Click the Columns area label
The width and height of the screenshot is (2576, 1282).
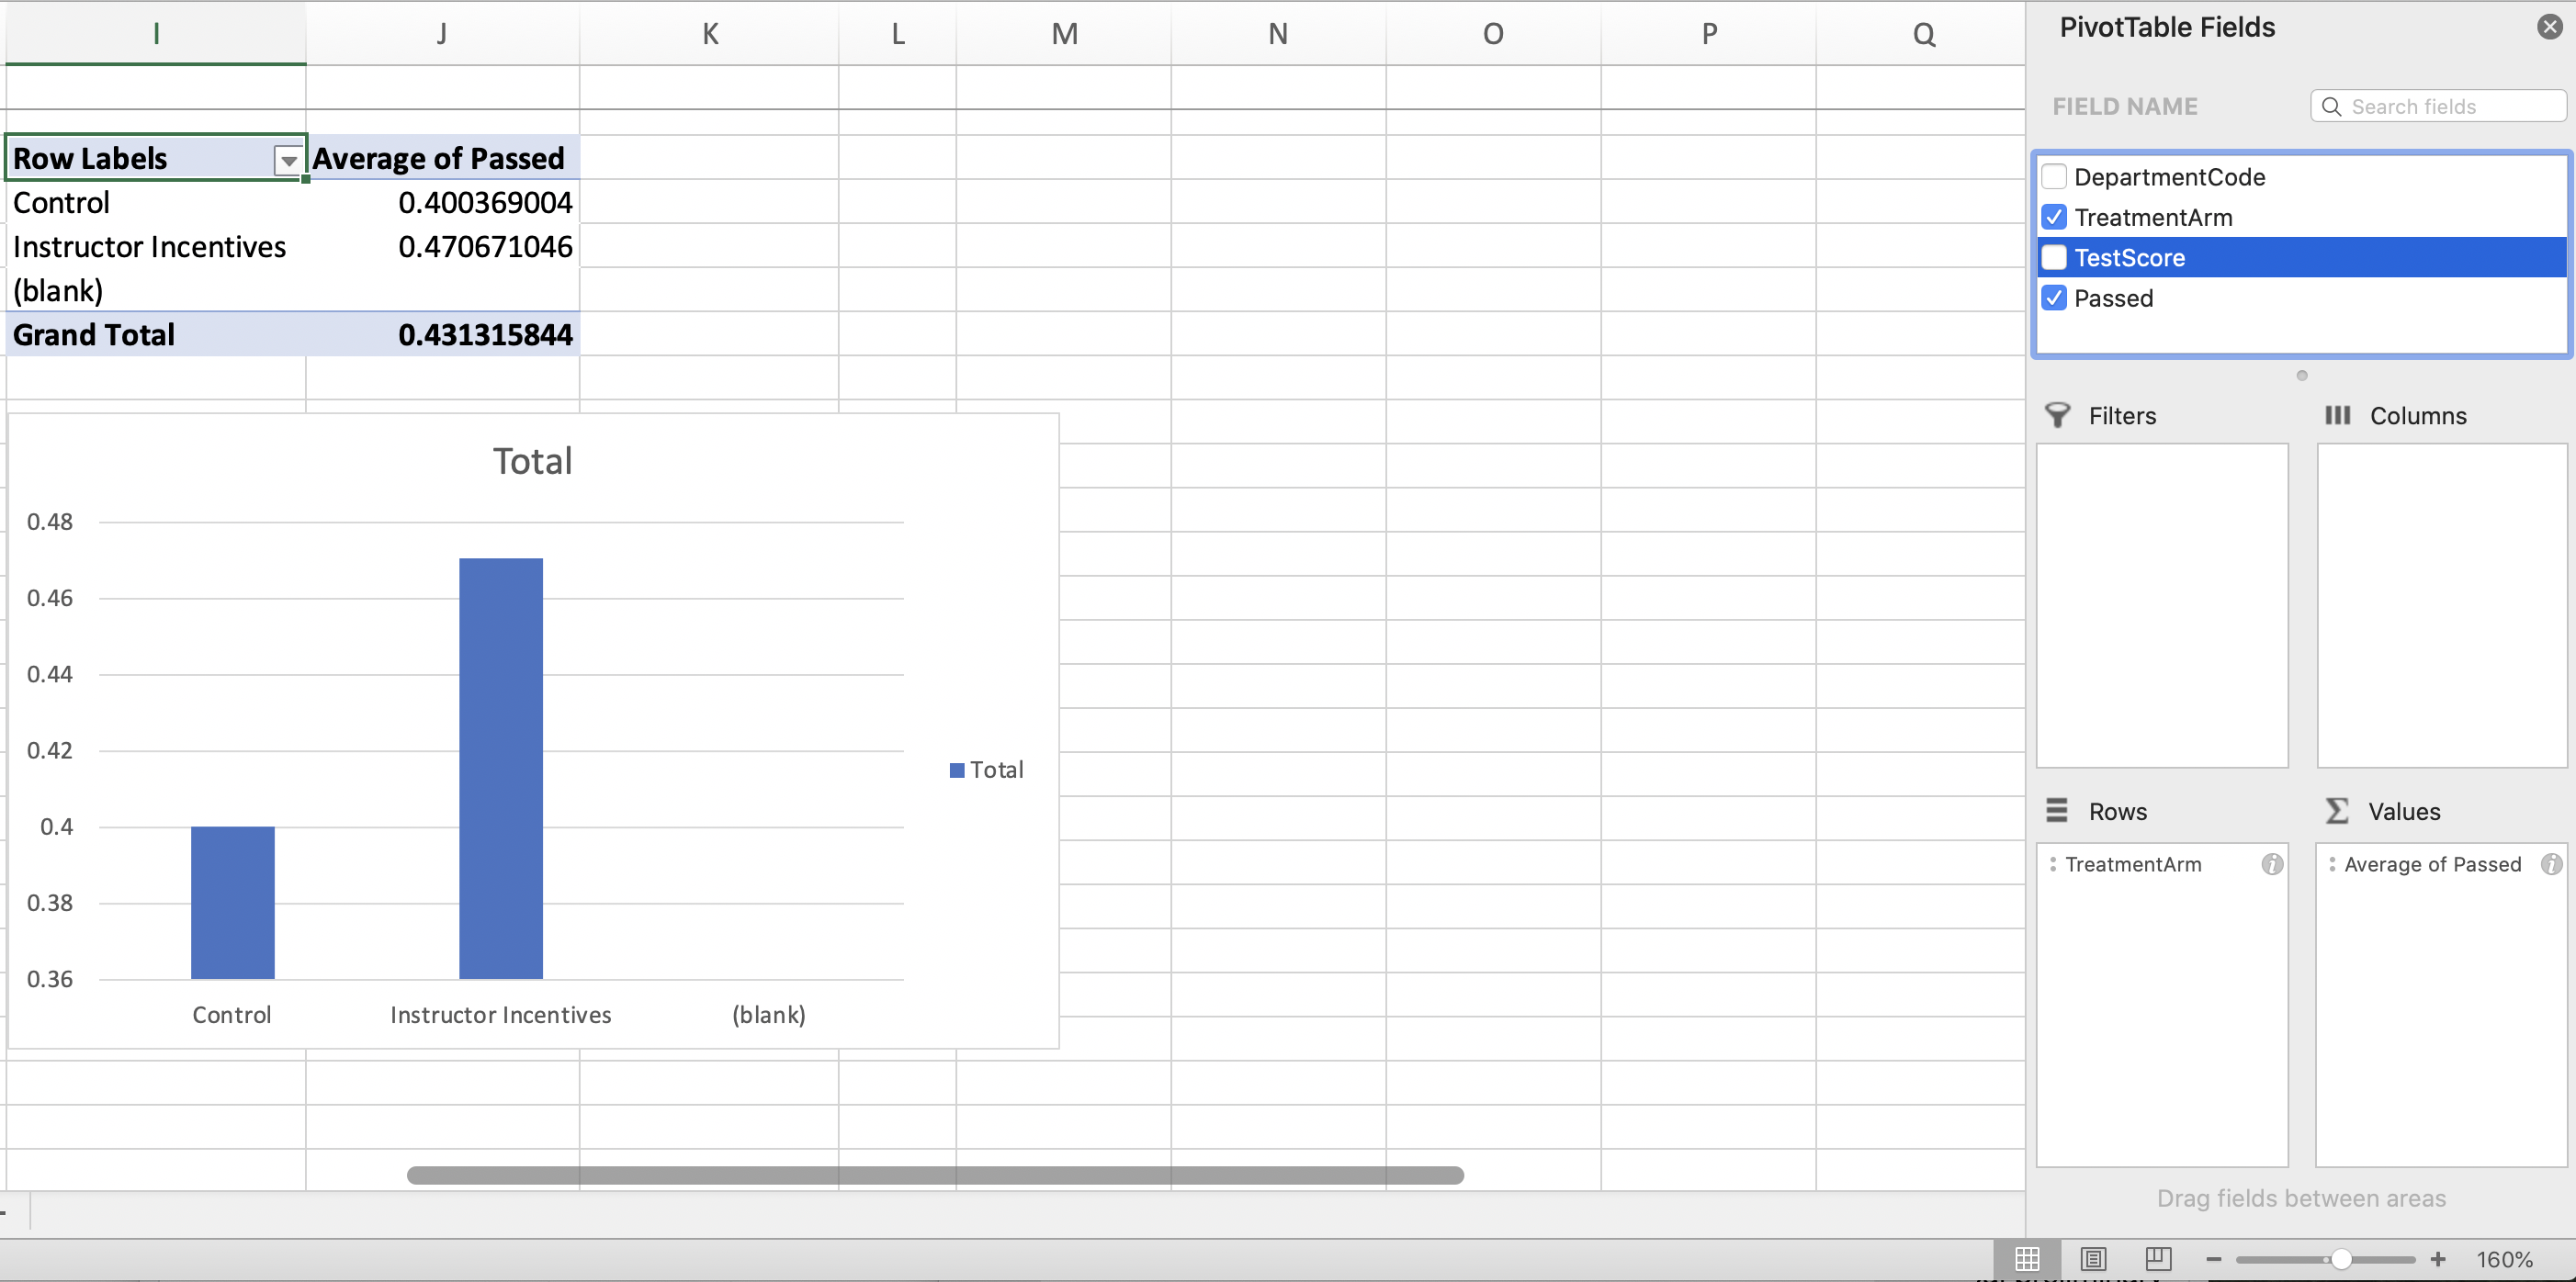[2415, 415]
